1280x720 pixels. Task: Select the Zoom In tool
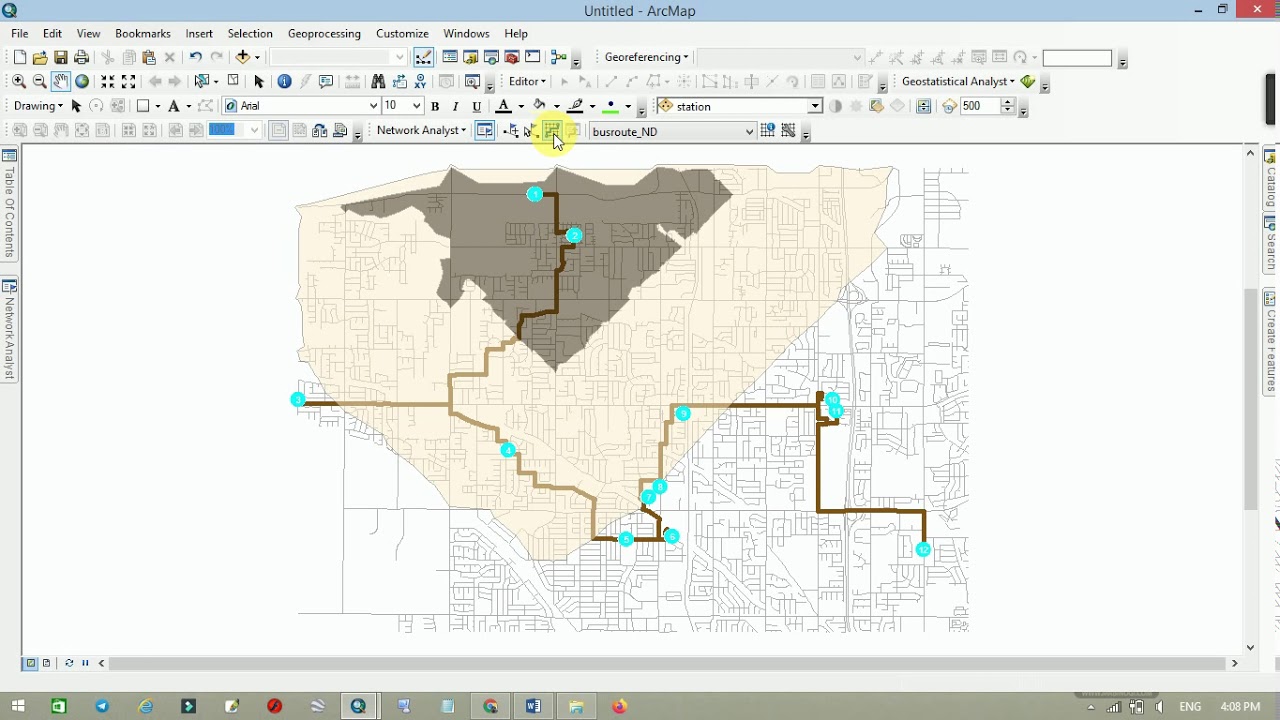19,81
